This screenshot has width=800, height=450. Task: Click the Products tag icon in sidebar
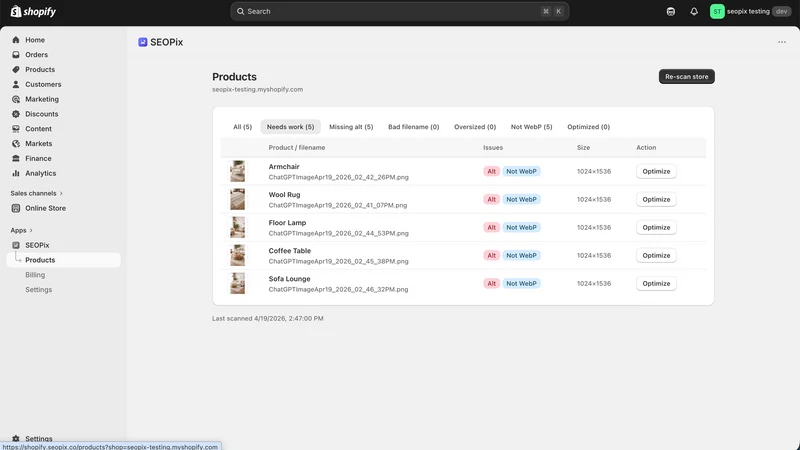(16, 69)
